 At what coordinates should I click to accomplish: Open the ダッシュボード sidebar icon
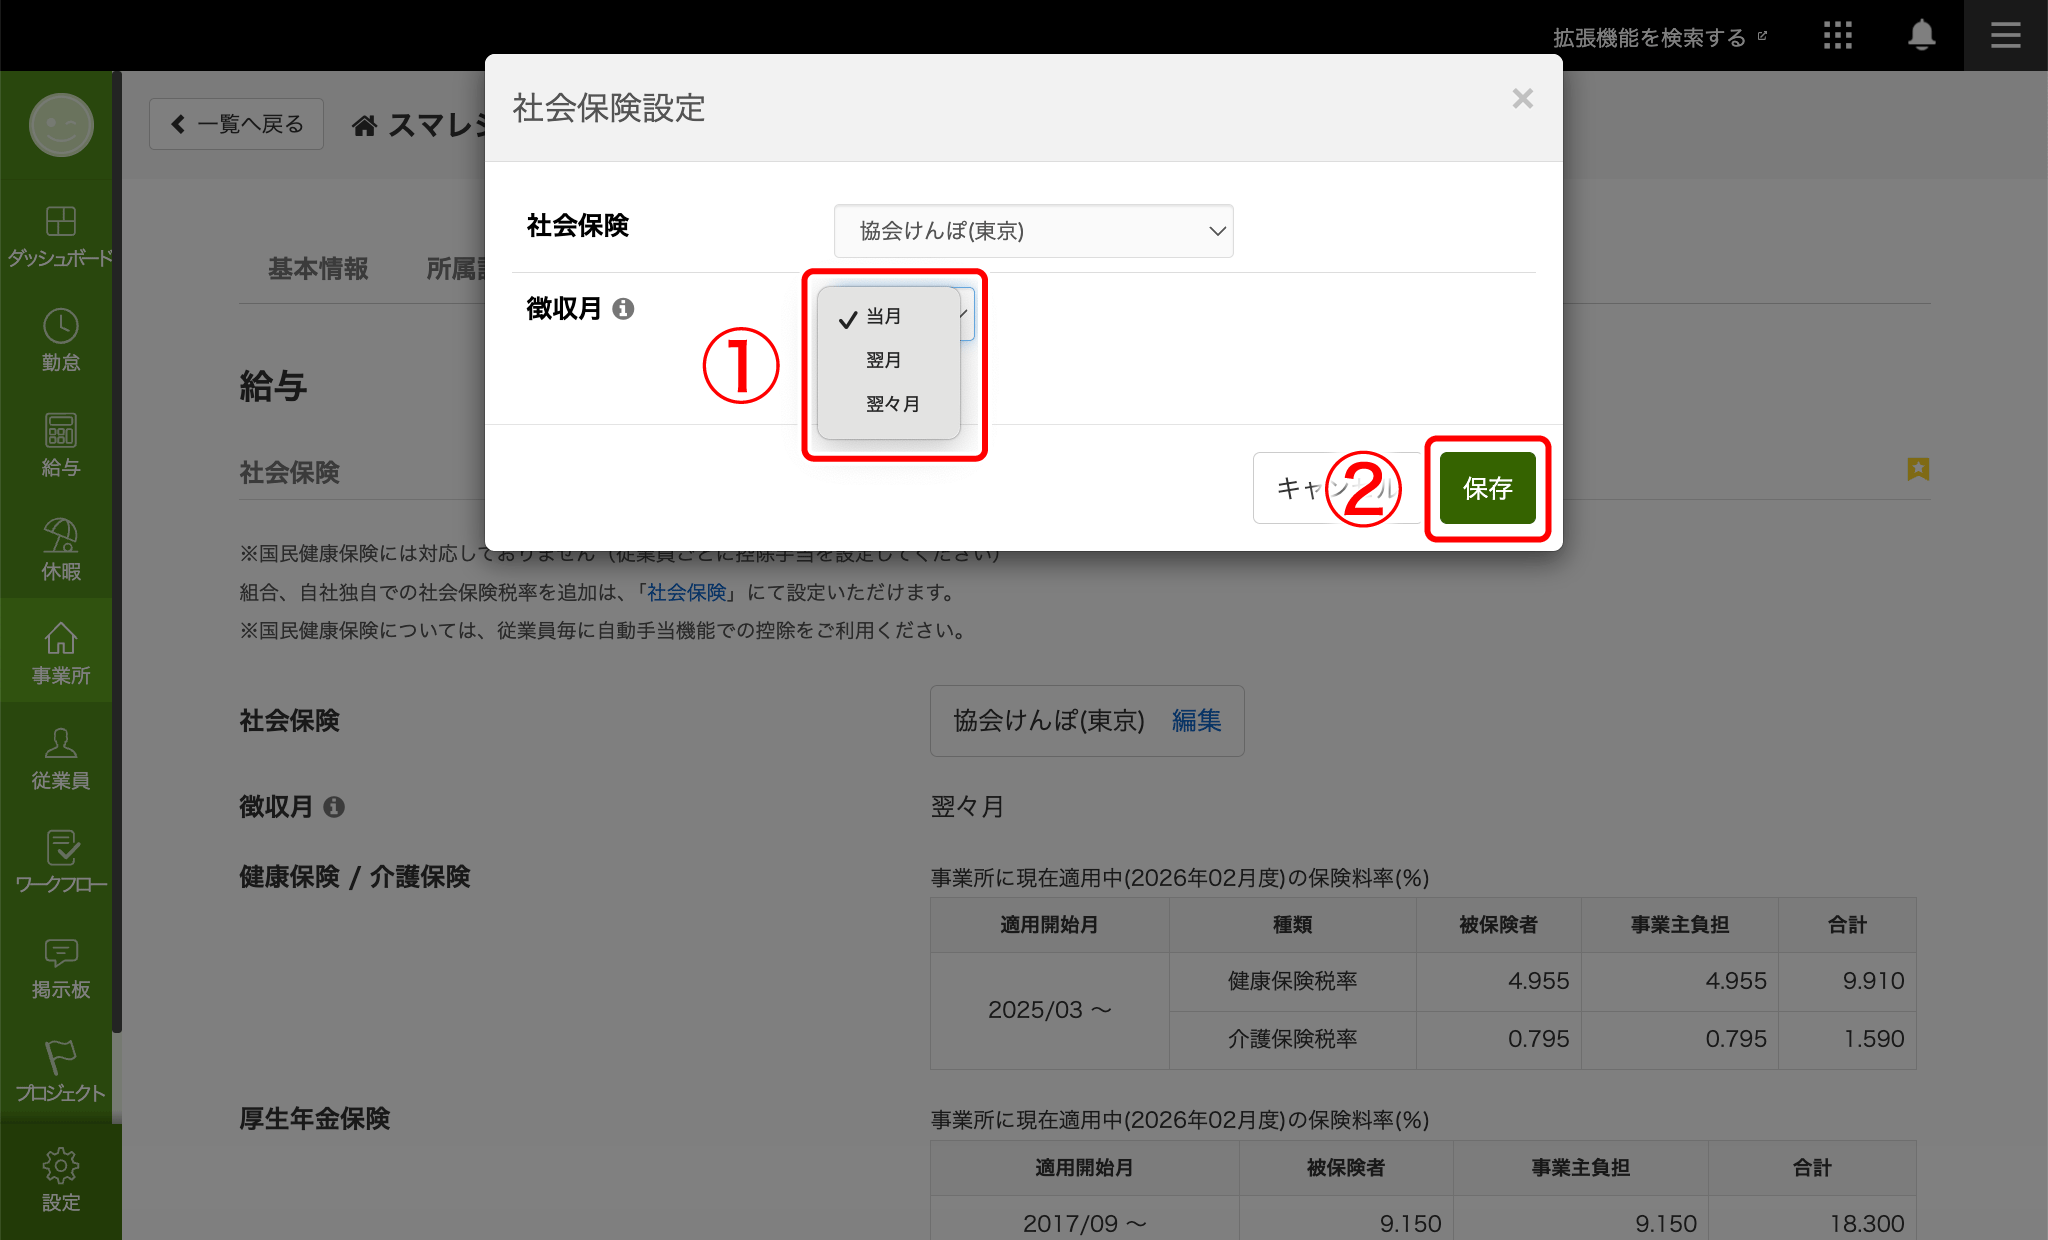[60, 221]
